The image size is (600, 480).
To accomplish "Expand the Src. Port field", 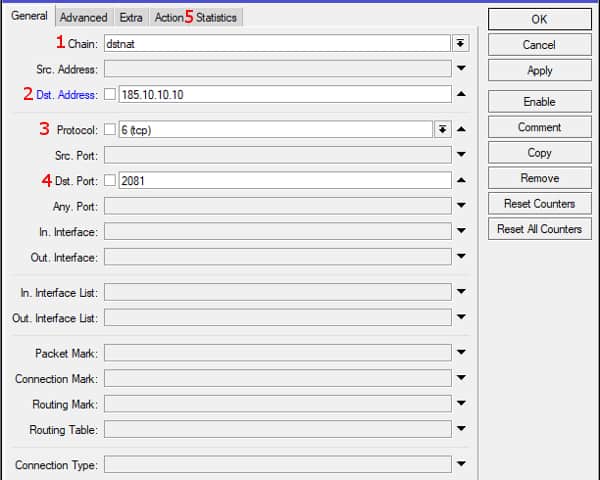I will [x=461, y=154].
